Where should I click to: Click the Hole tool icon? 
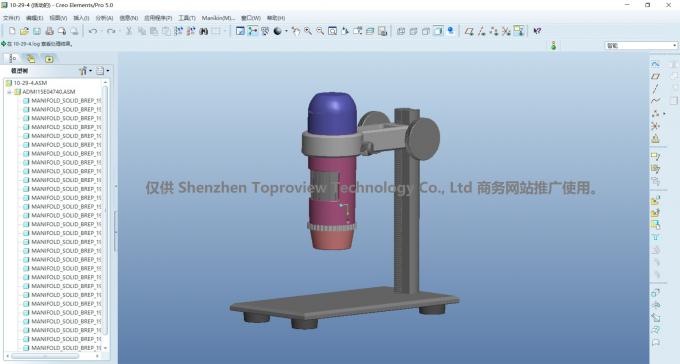click(x=655, y=238)
